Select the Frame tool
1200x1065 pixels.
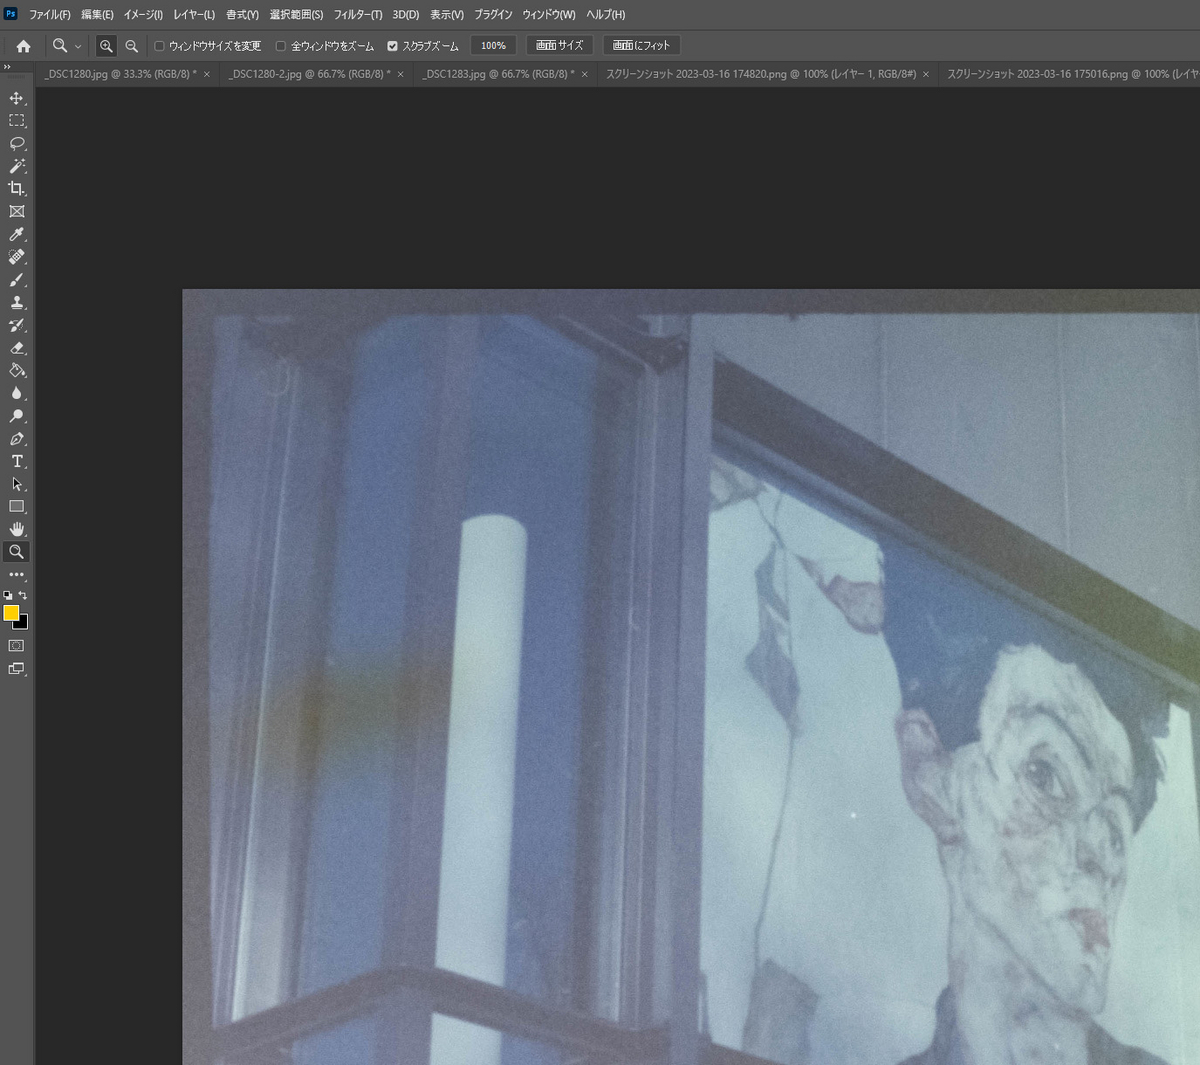tap(17, 211)
